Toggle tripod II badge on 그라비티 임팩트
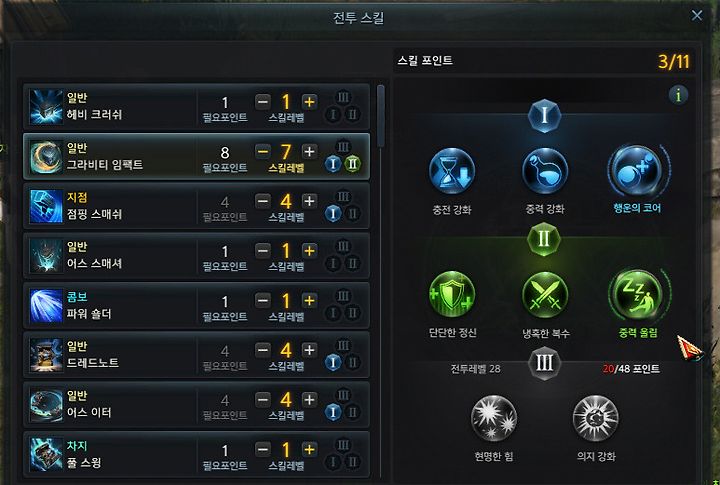The height and width of the screenshot is (485, 720). coord(352,164)
